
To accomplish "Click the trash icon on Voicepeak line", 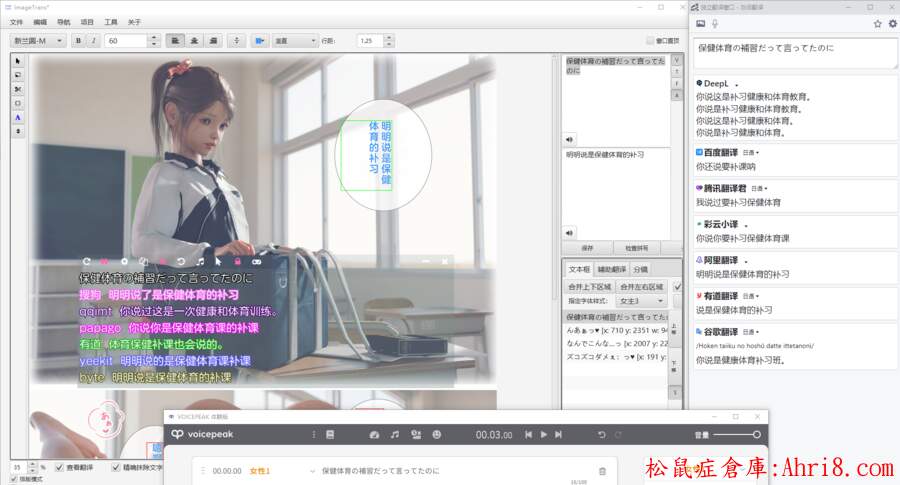I will (x=602, y=470).
